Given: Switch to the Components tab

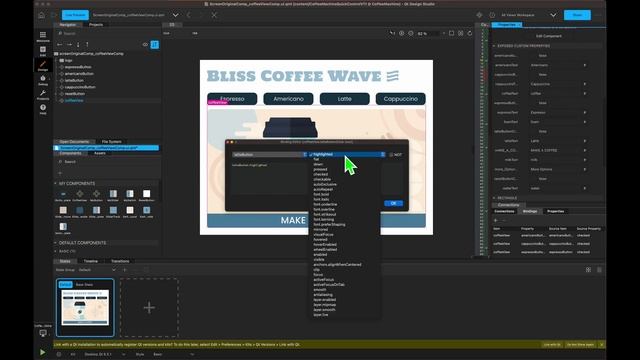Looking at the screenshot, I should tap(70, 153).
